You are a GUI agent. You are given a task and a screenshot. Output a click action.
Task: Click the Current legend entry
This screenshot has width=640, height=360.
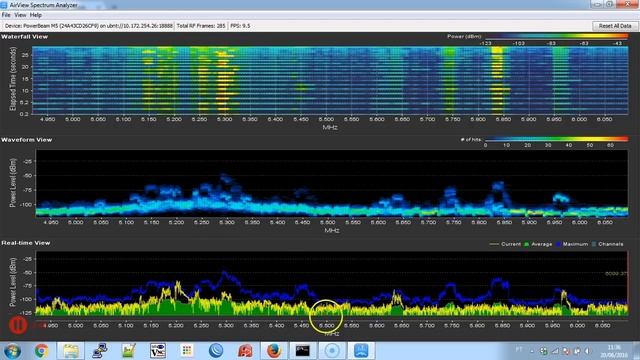[505, 244]
